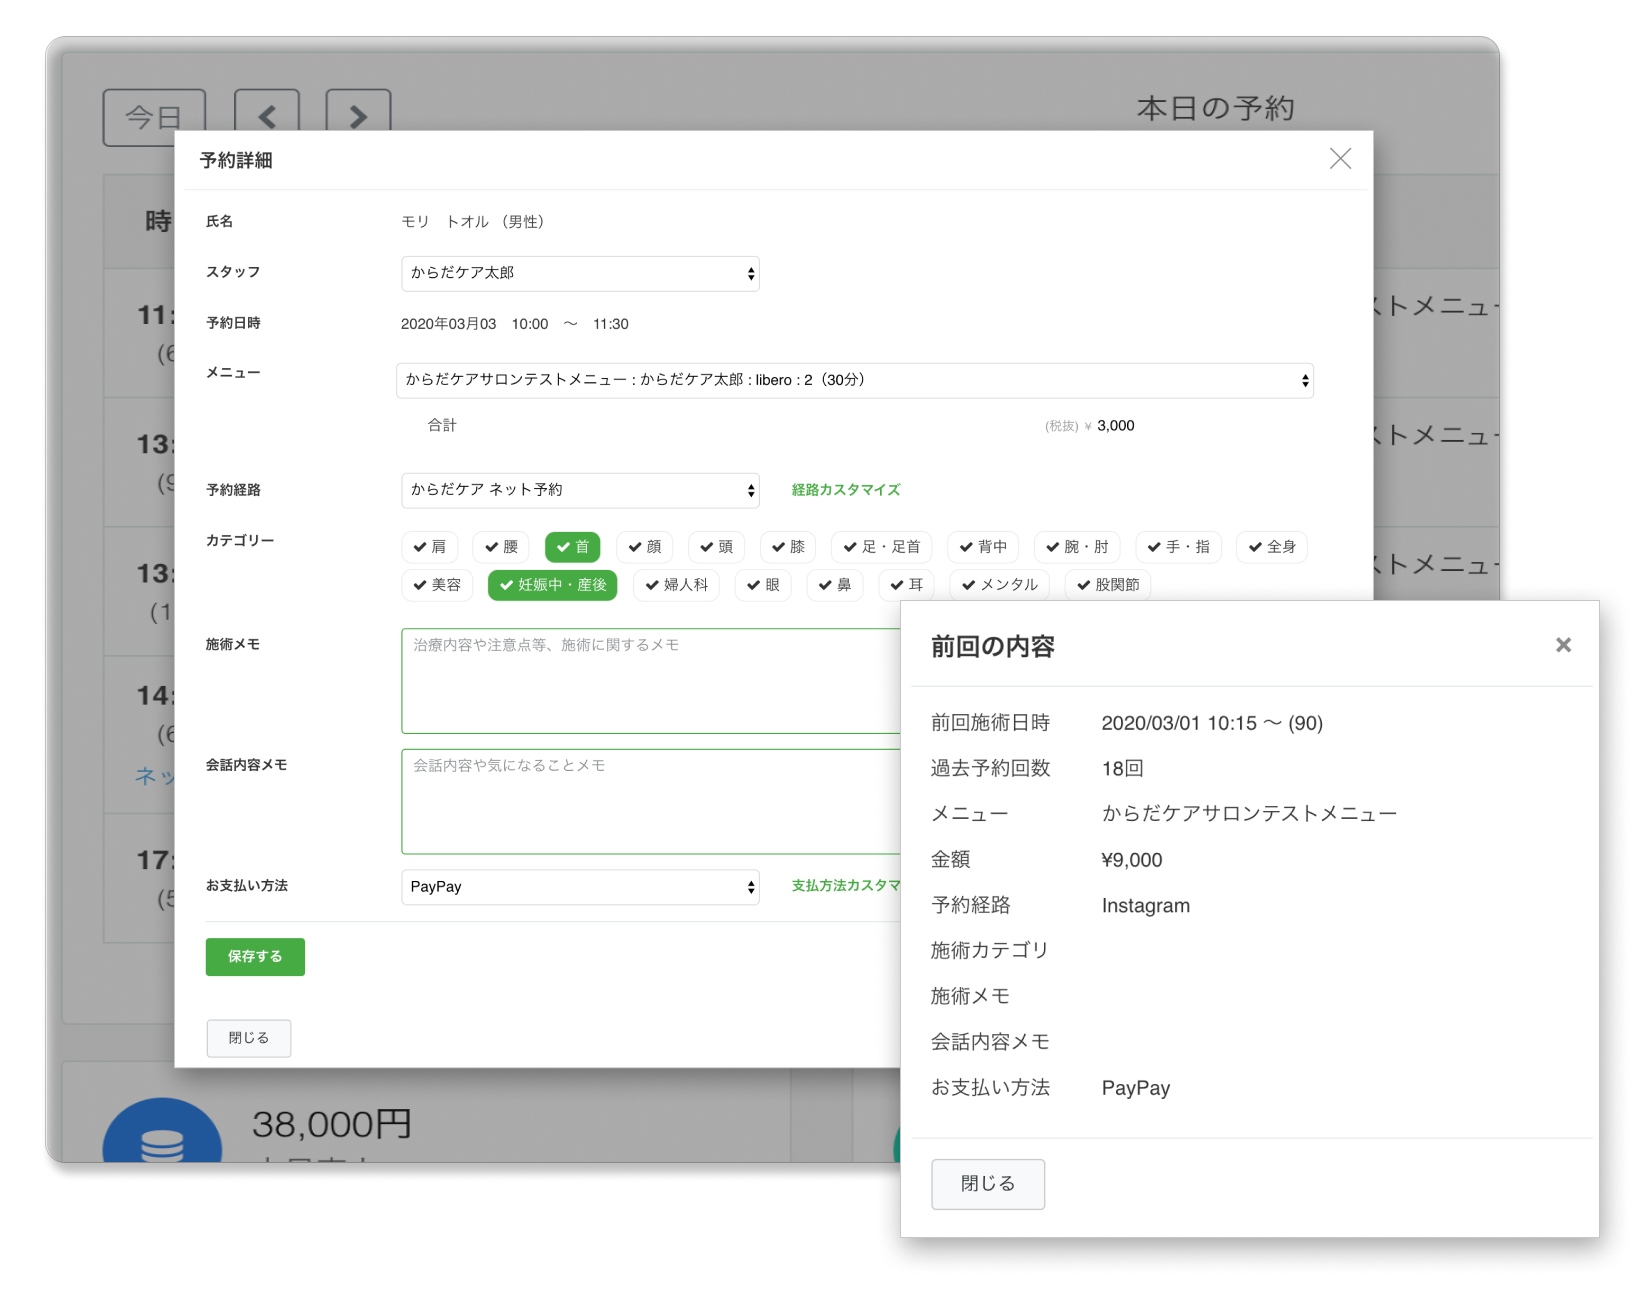The width and height of the screenshot is (1637, 1307).
Task: Deselect the 首 category tag
Action: click(x=572, y=547)
